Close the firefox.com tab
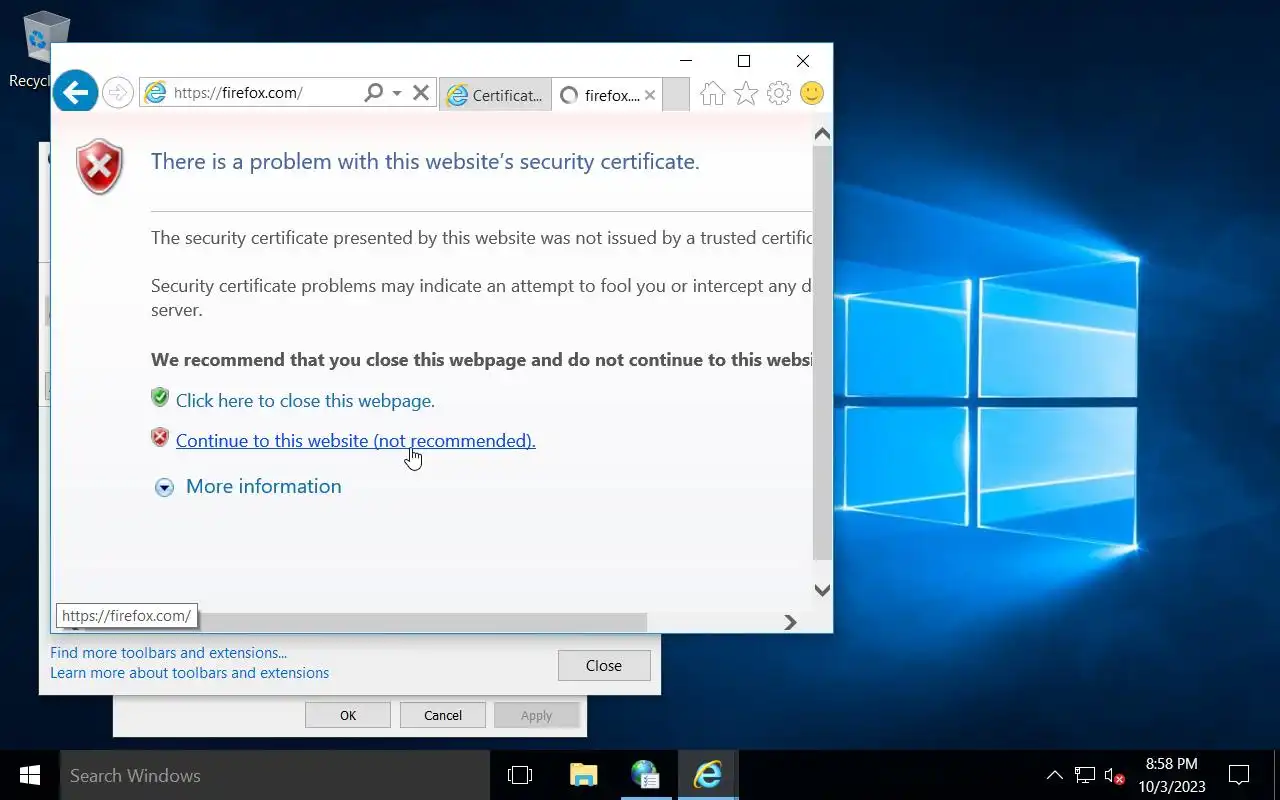The width and height of the screenshot is (1280, 800). (650, 95)
